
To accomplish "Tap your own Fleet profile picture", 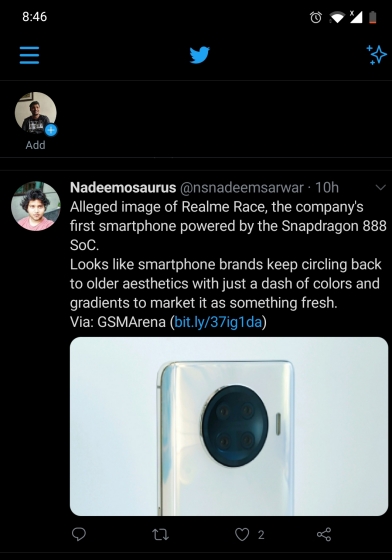I will pyautogui.click(x=35, y=113).
